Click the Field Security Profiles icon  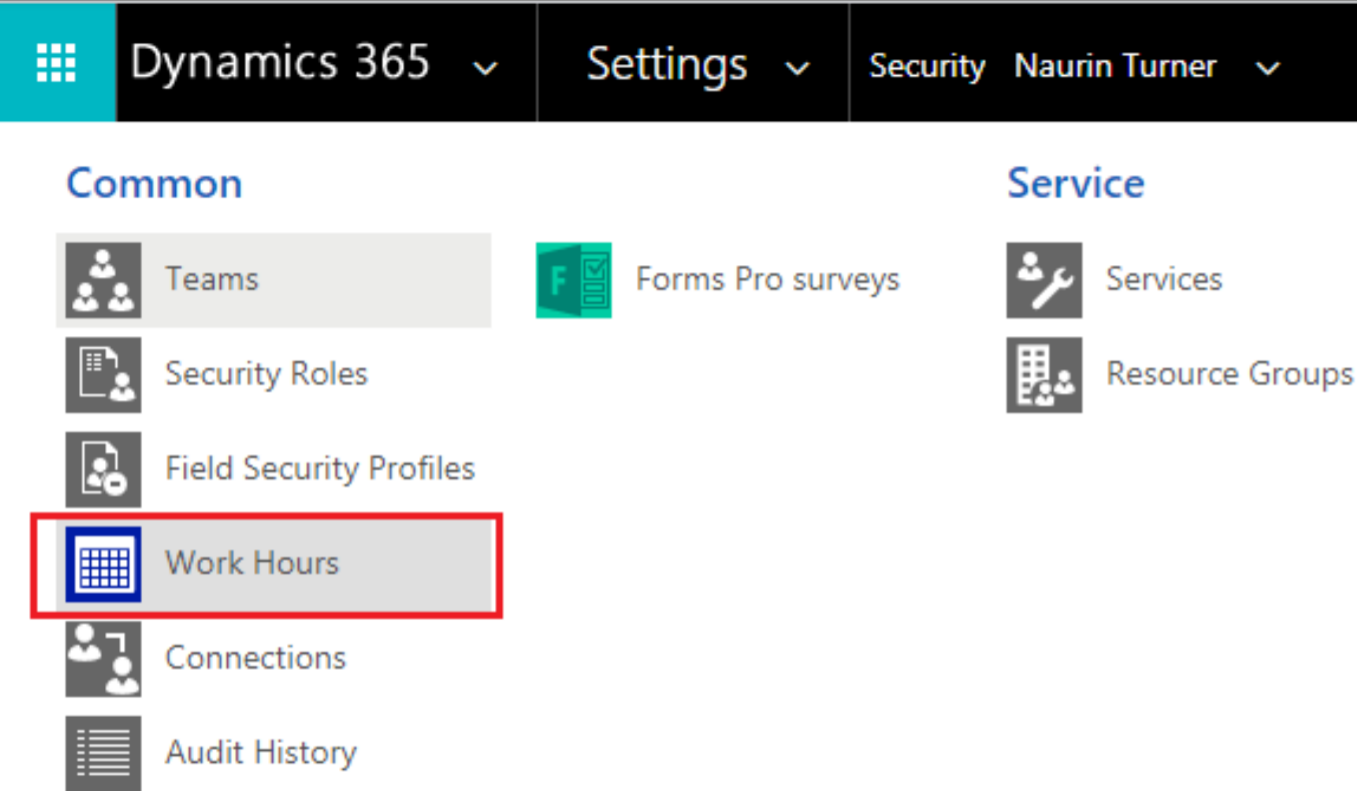(x=103, y=469)
